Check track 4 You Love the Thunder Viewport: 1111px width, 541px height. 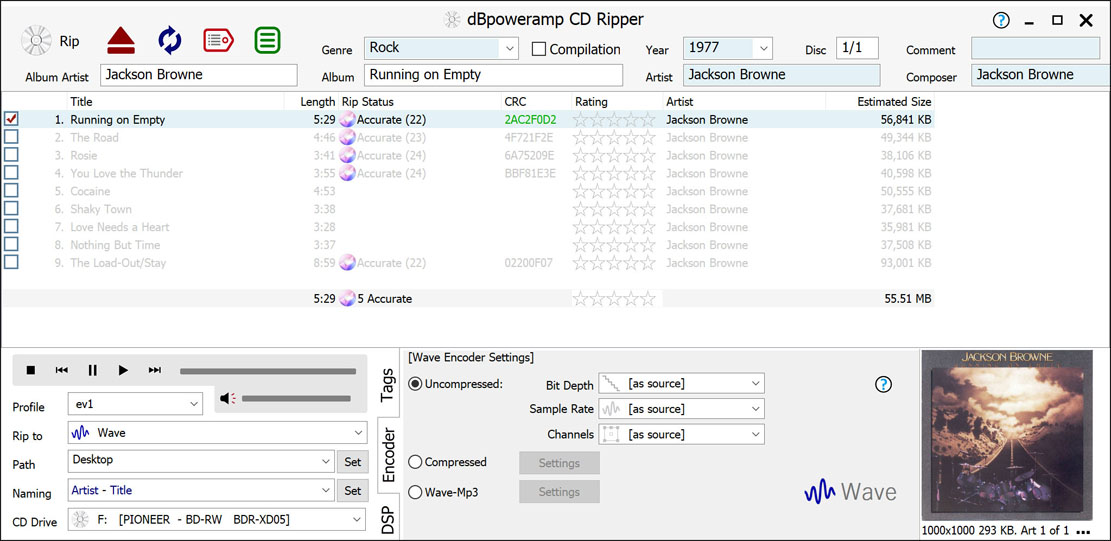(11, 173)
